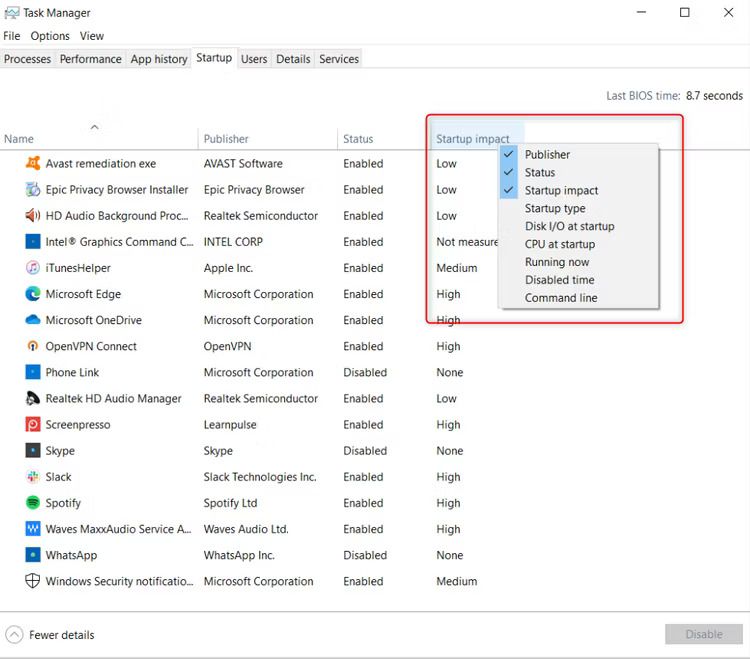
Task: Click the Microsoft Edge icon
Action: pos(33,294)
